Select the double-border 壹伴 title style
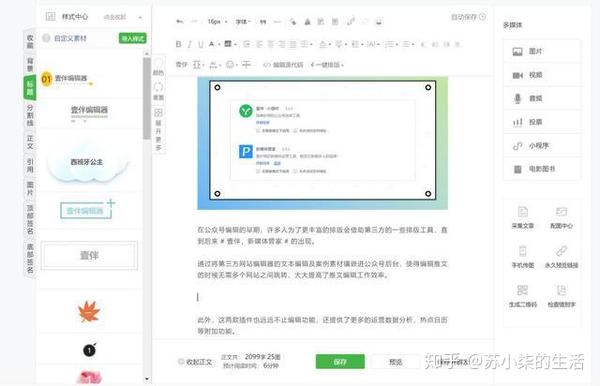Viewport: 600px width, 386px height. pyautogui.click(x=89, y=255)
